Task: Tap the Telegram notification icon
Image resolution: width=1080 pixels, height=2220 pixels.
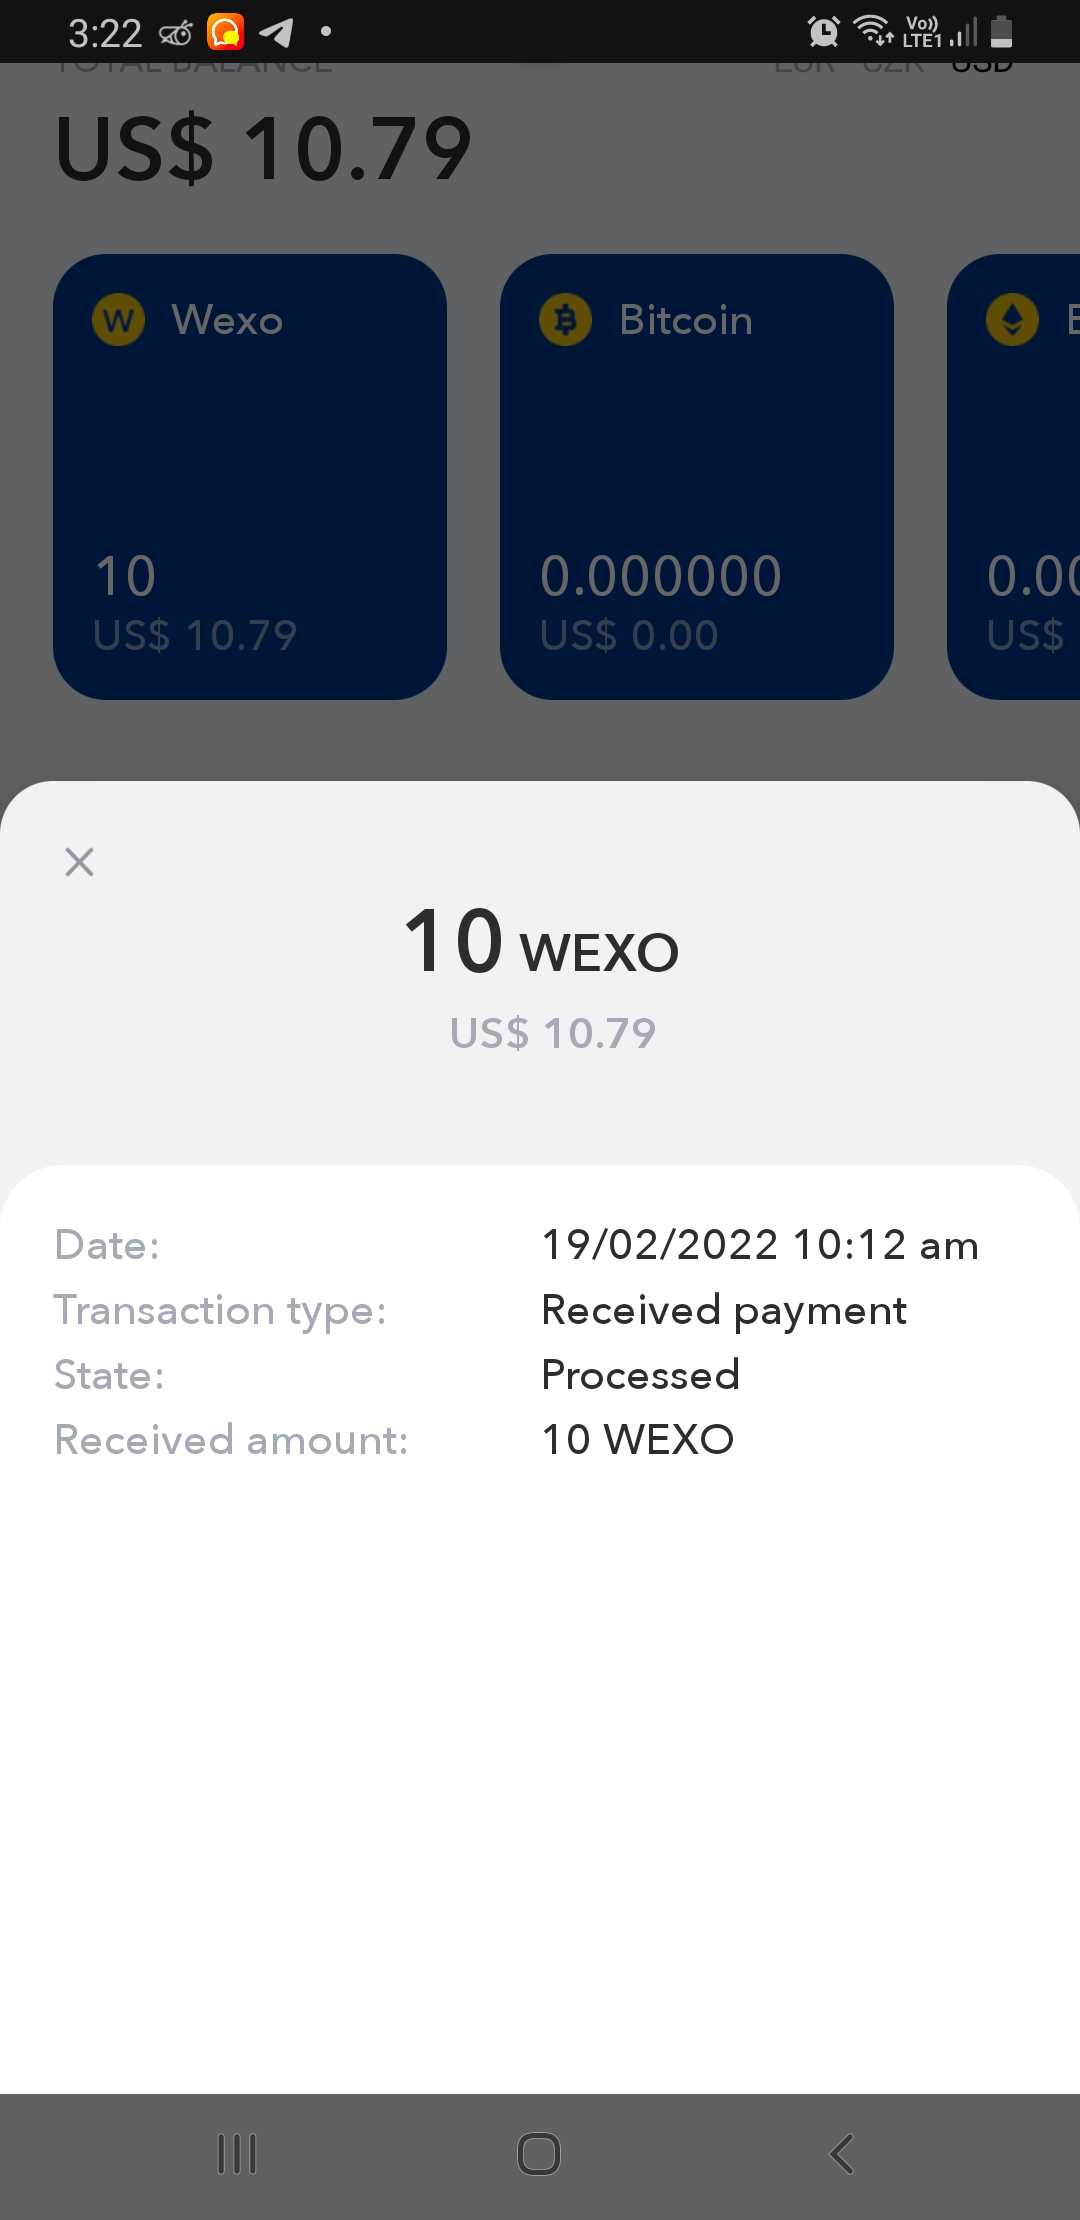Action: [x=276, y=33]
